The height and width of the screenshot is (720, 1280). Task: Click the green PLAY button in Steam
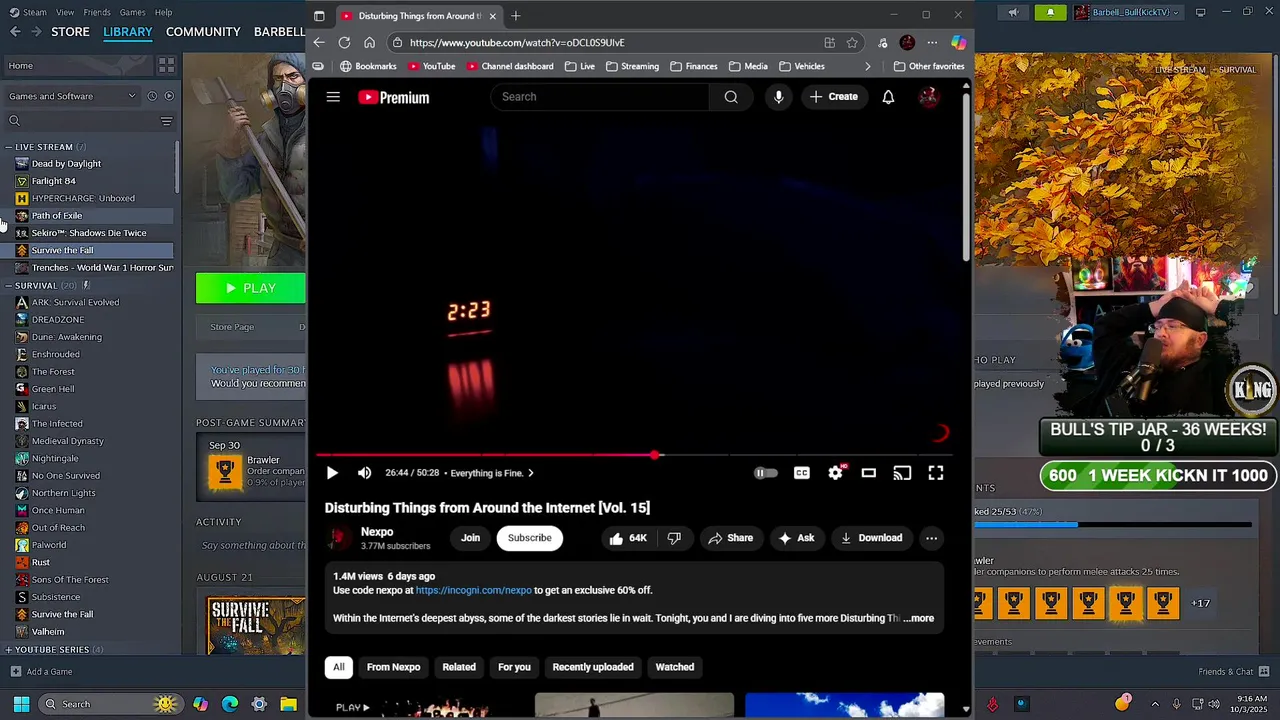[251, 288]
